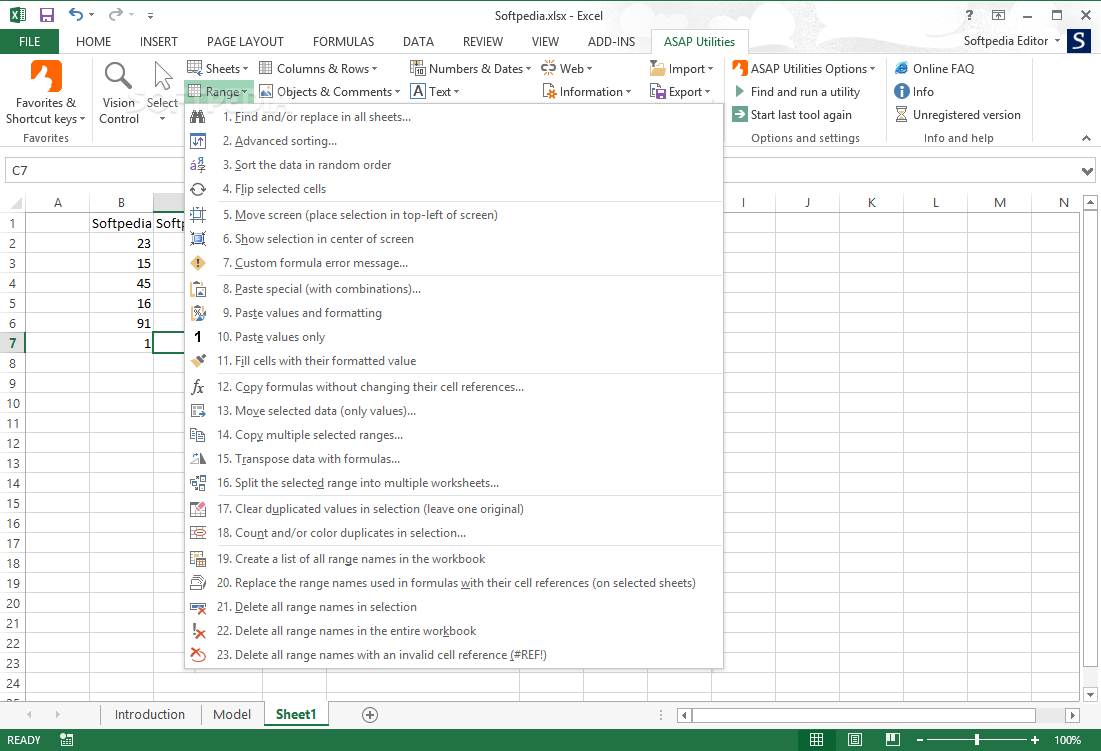Click Custom formula error message warning icon
Viewport: 1101px width, 751px height.
click(198, 263)
